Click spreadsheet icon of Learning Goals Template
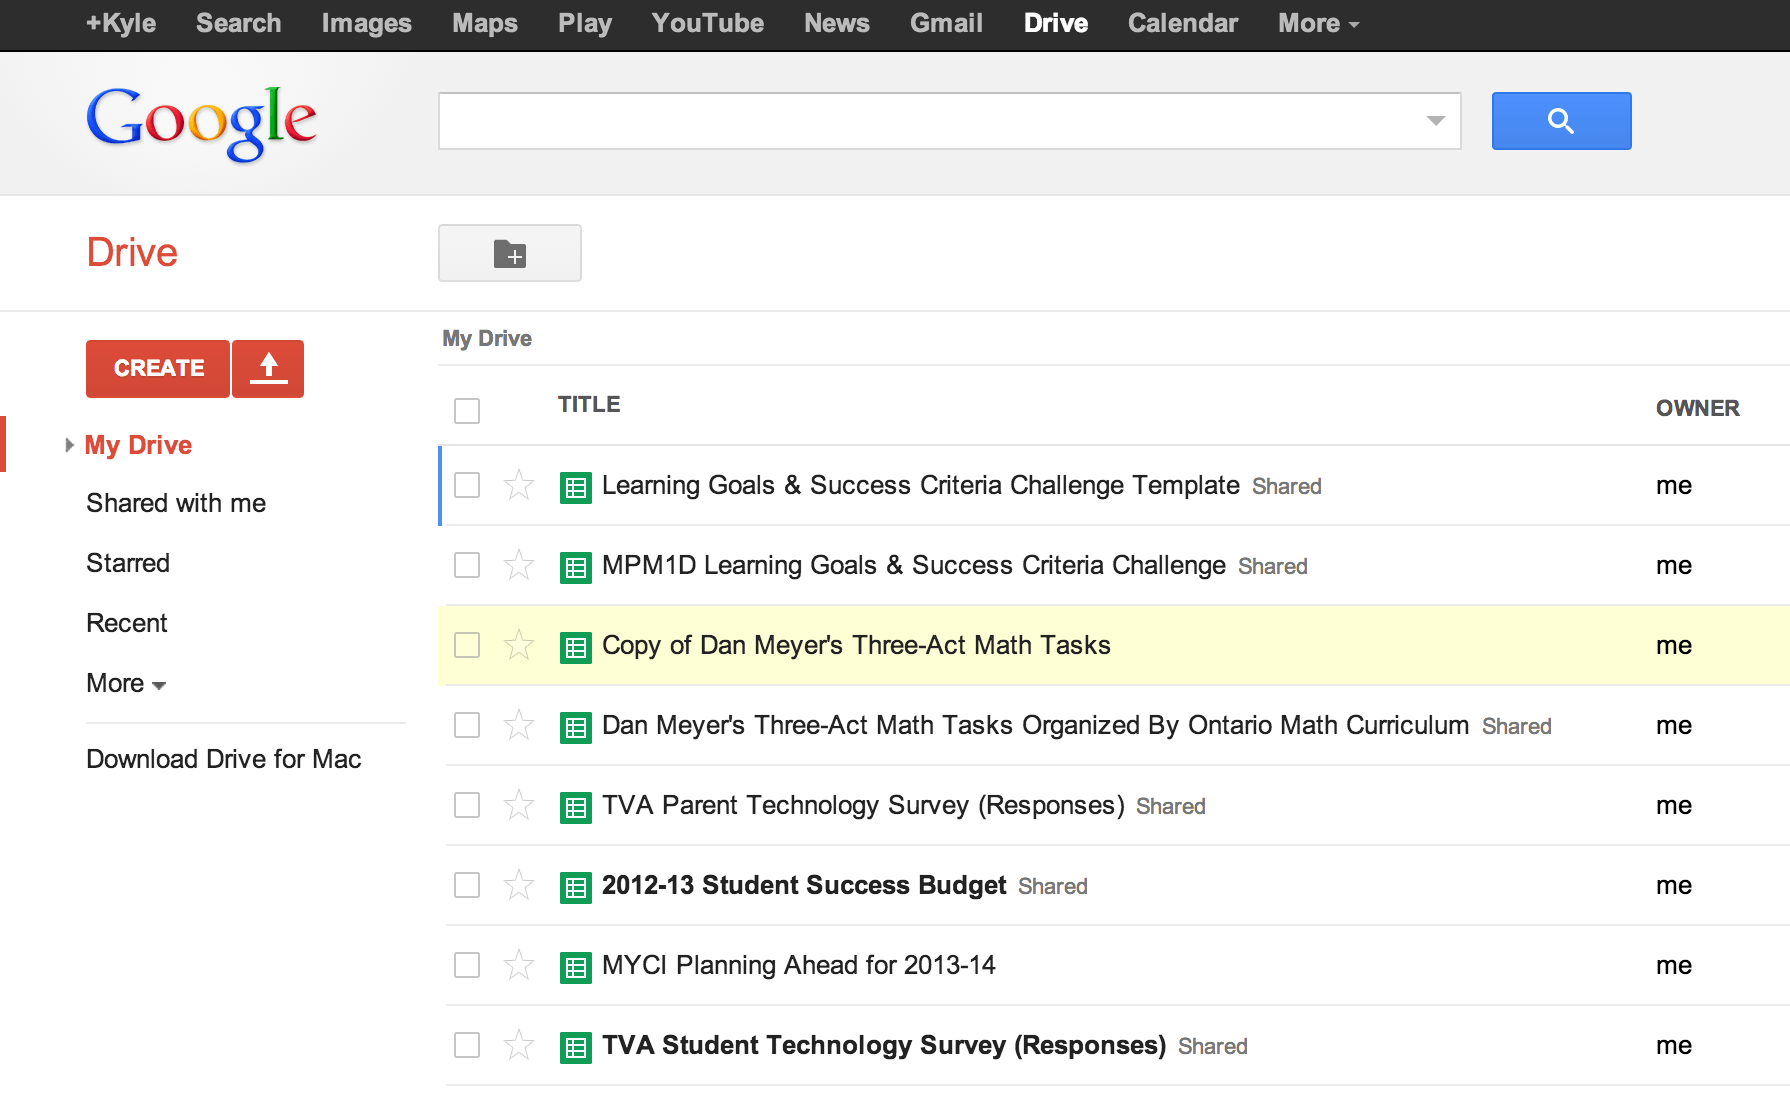This screenshot has height=1098, width=1790. point(576,487)
